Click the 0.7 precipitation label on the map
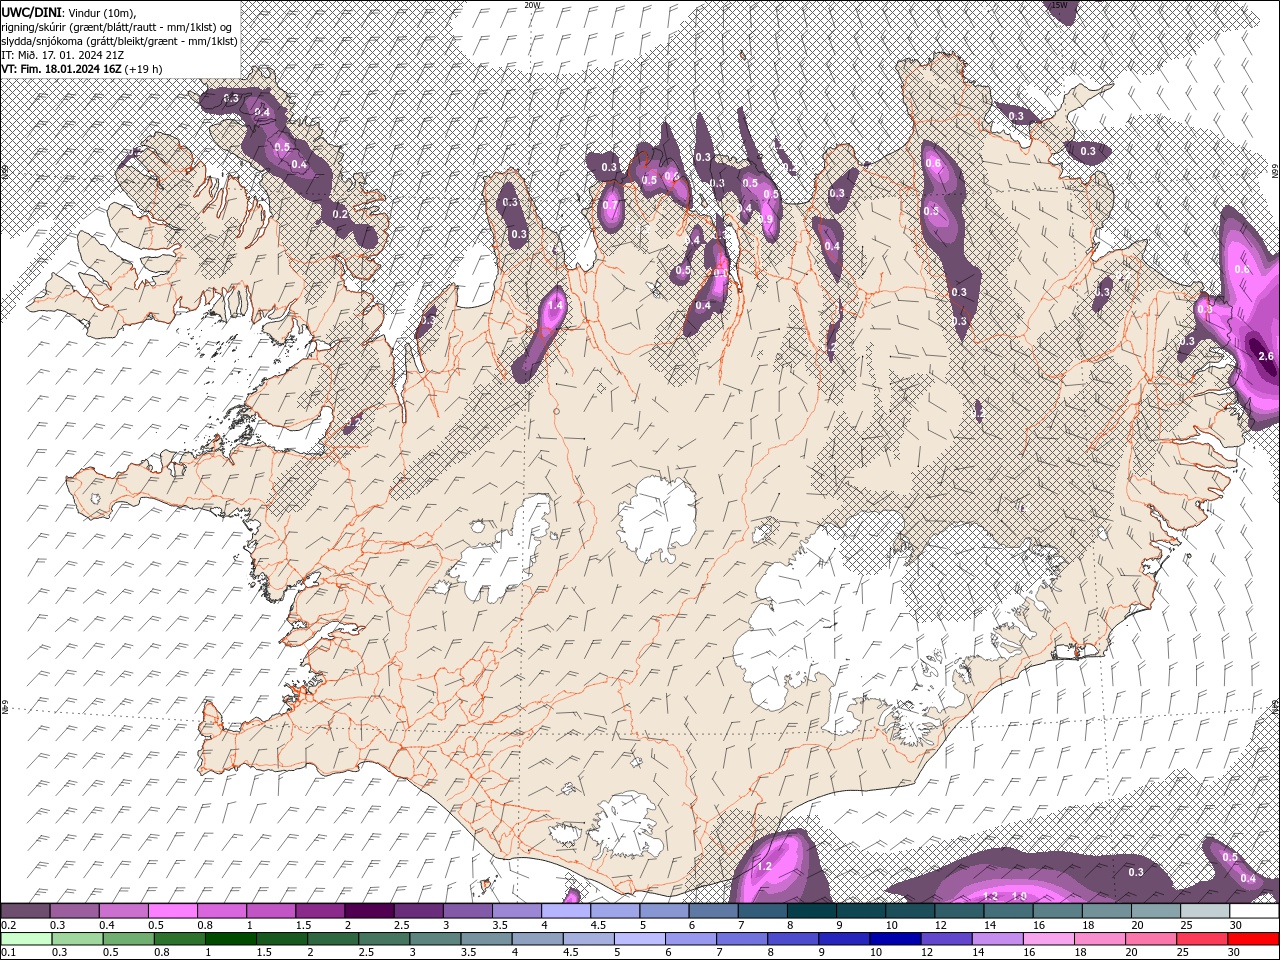 (x=611, y=205)
